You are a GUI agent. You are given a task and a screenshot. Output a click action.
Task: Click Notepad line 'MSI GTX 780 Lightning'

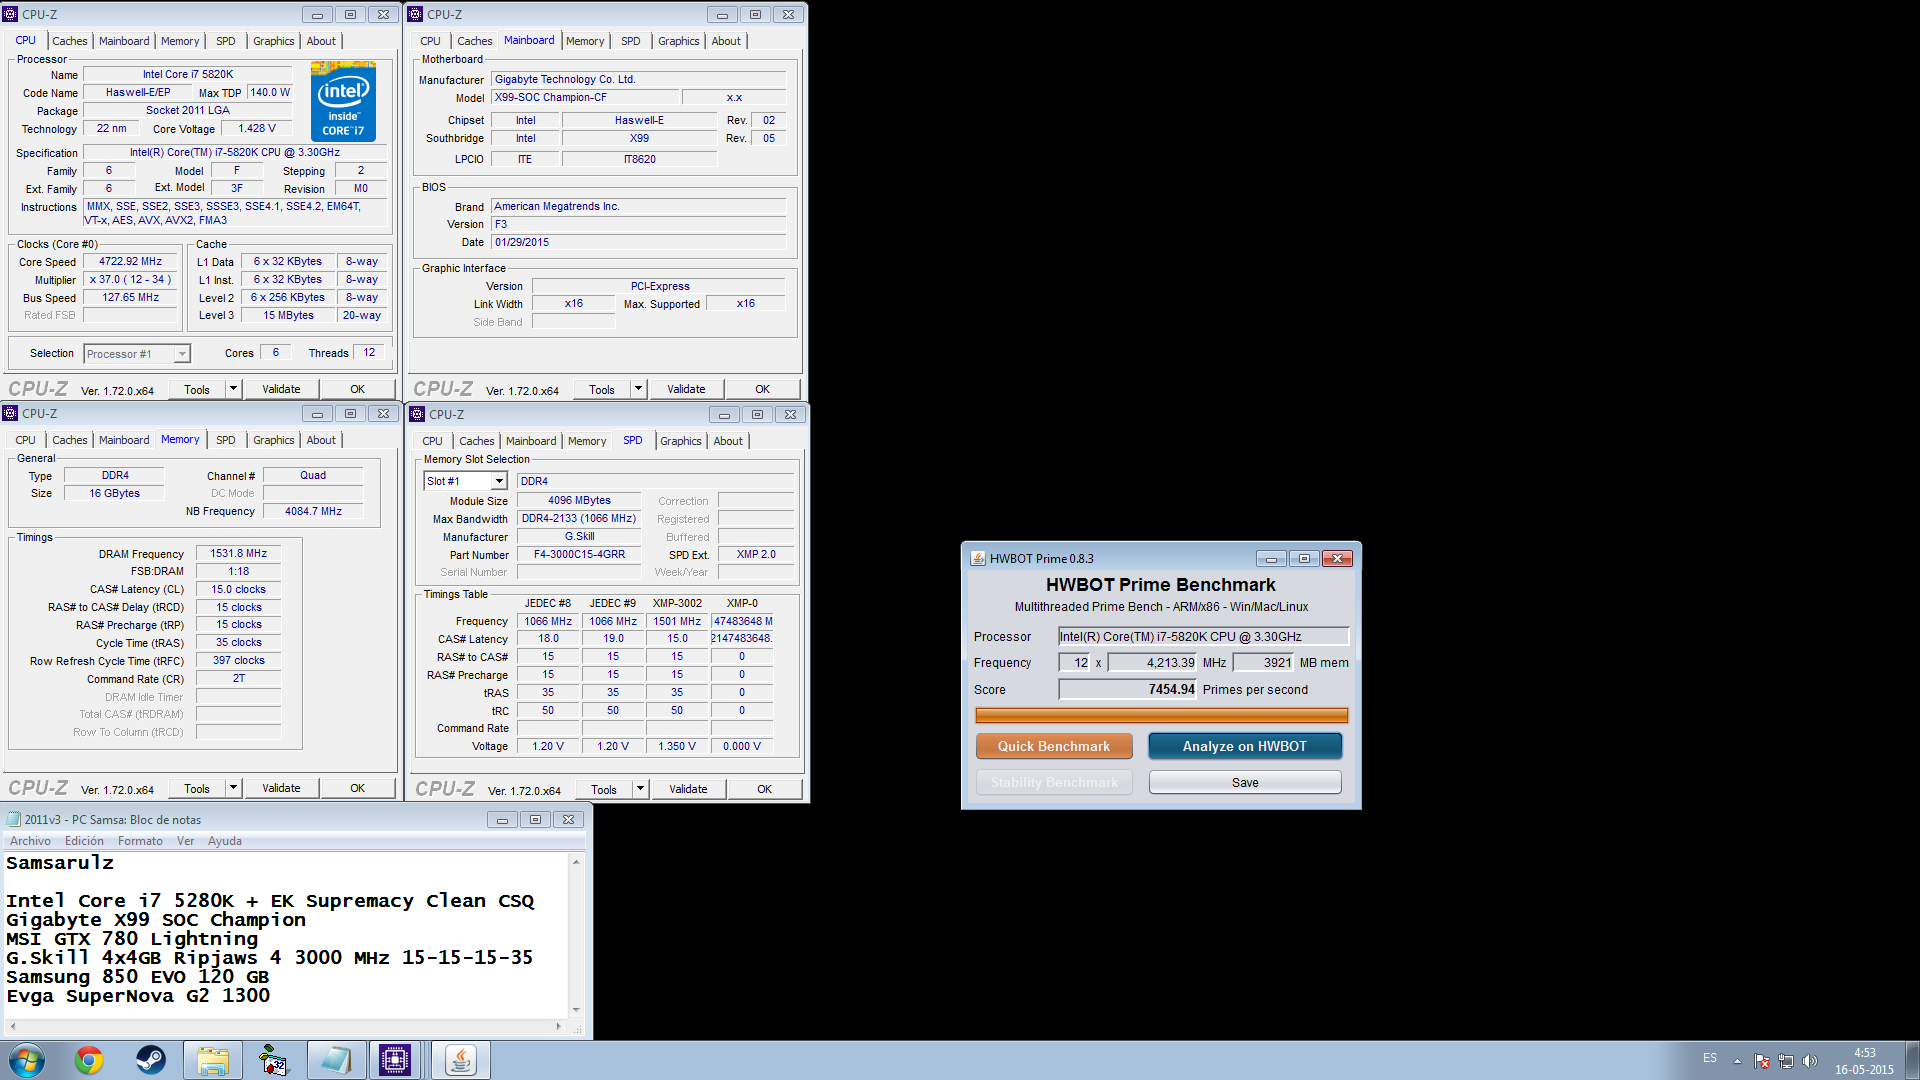click(x=132, y=939)
